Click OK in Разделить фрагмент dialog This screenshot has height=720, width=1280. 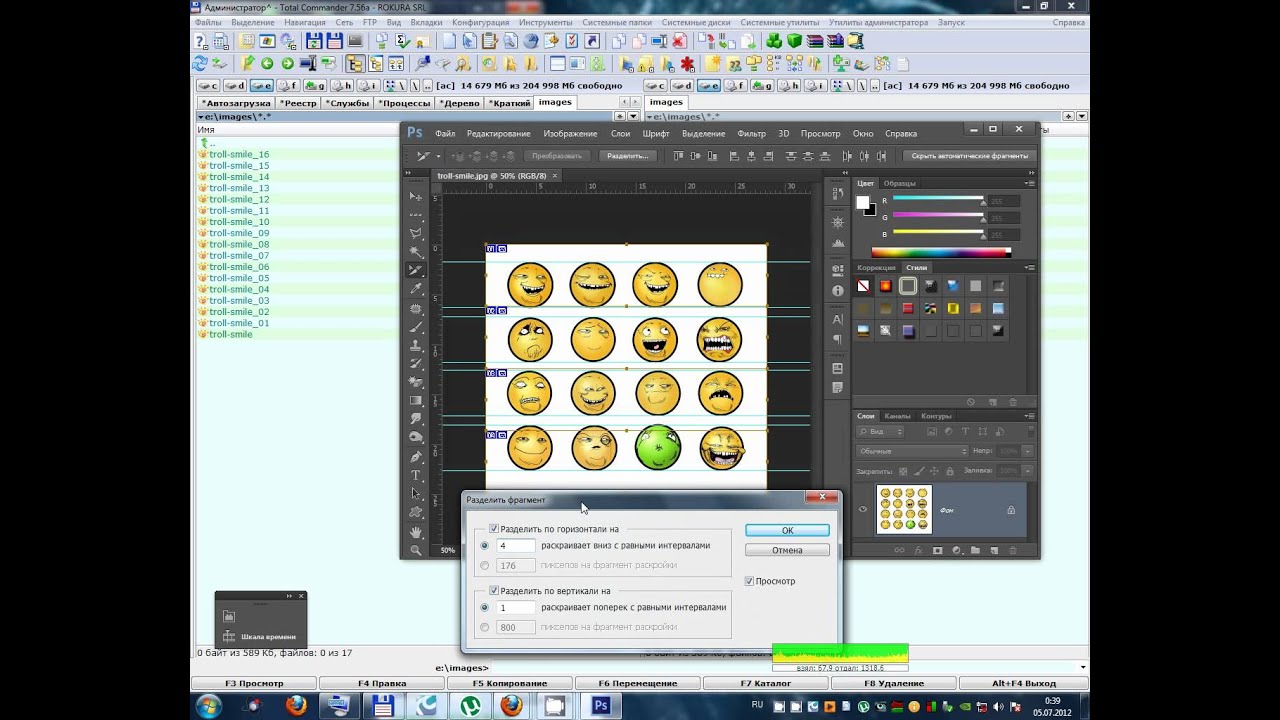pyautogui.click(x=787, y=530)
